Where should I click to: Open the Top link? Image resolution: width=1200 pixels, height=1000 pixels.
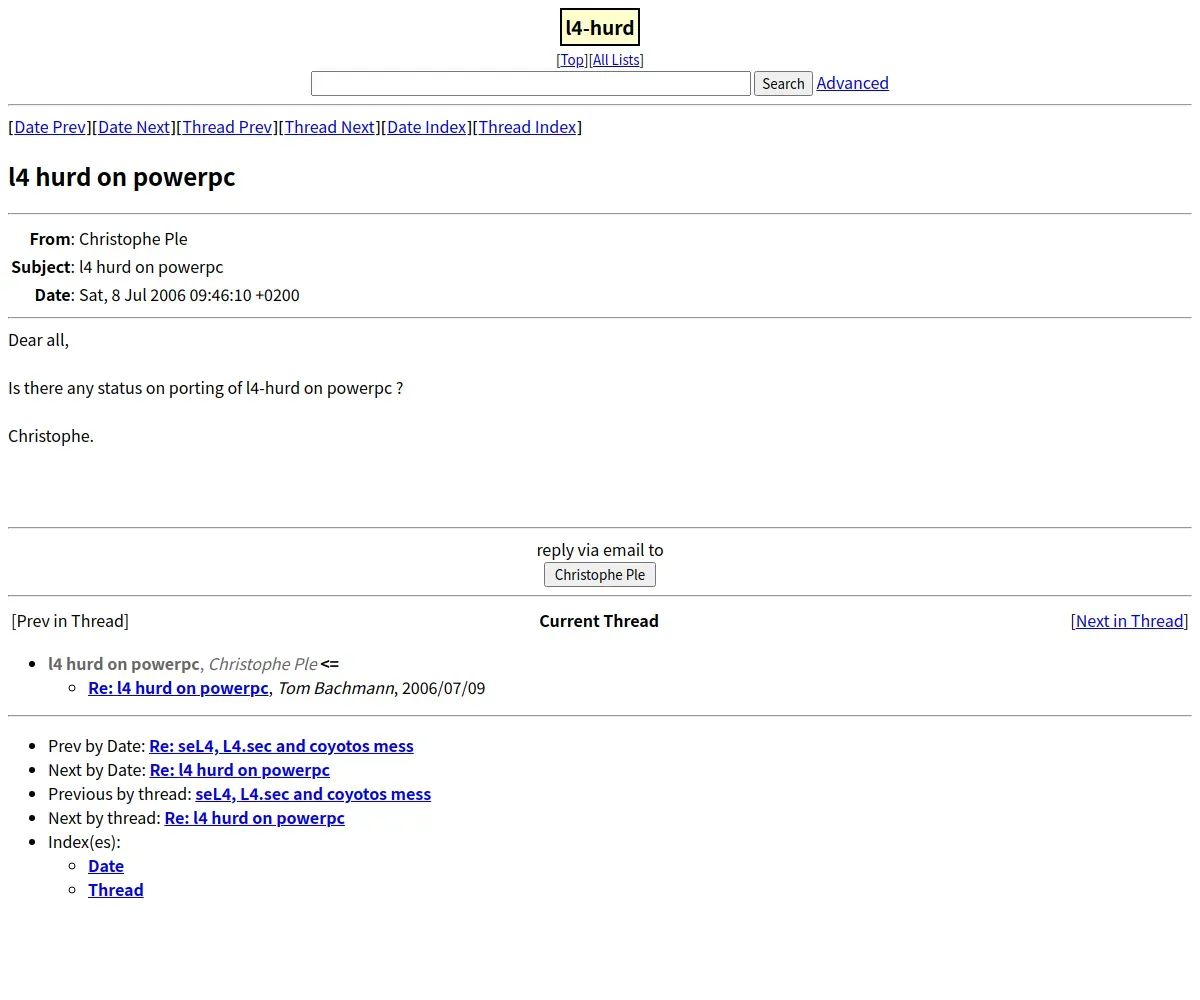pos(572,60)
